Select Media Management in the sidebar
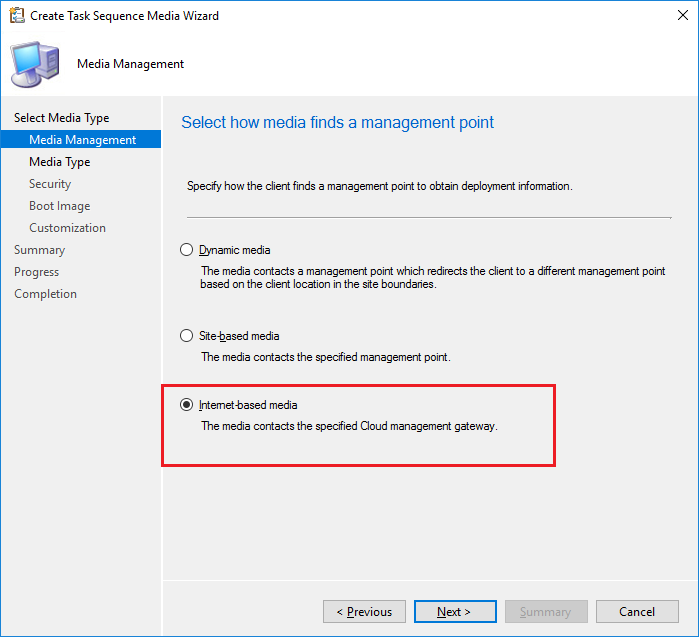 pos(81,140)
